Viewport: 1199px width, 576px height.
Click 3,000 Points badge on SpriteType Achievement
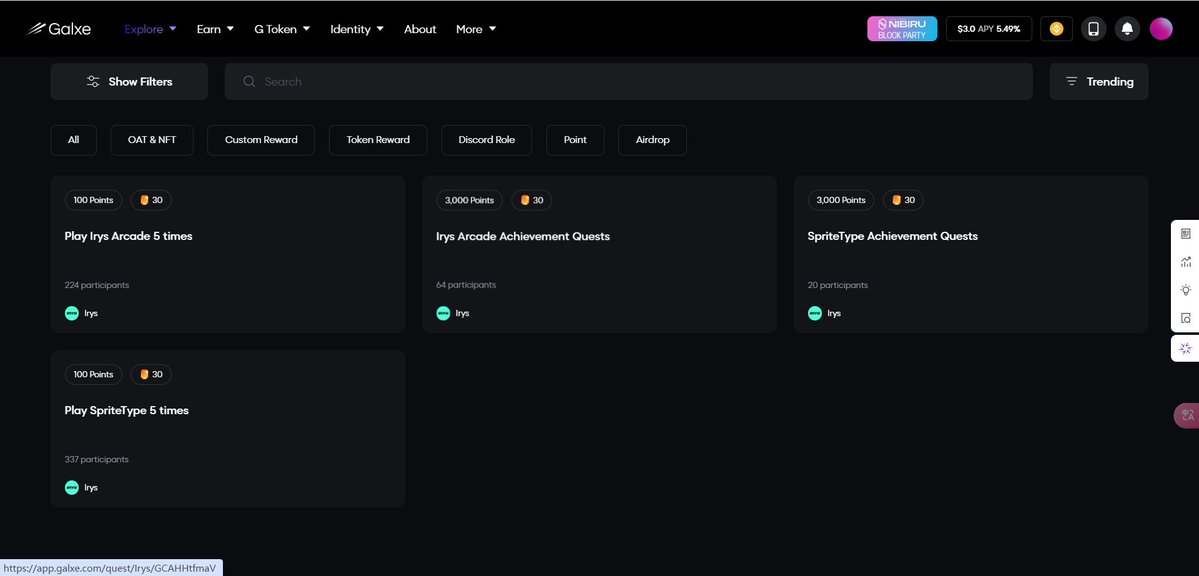point(841,200)
